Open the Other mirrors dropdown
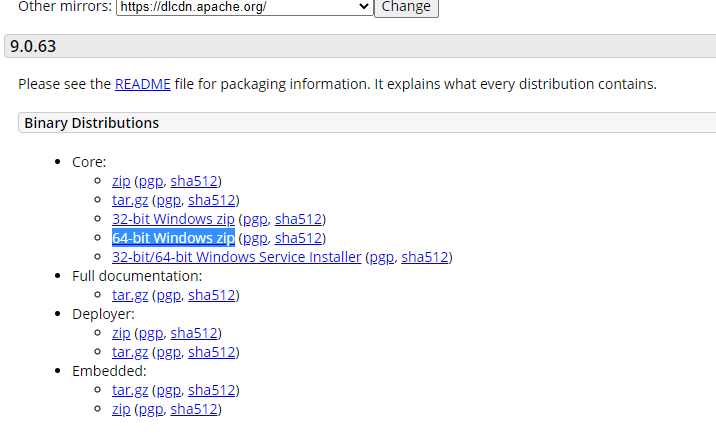This screenshot has height=435, width=716. click(245, 7)
